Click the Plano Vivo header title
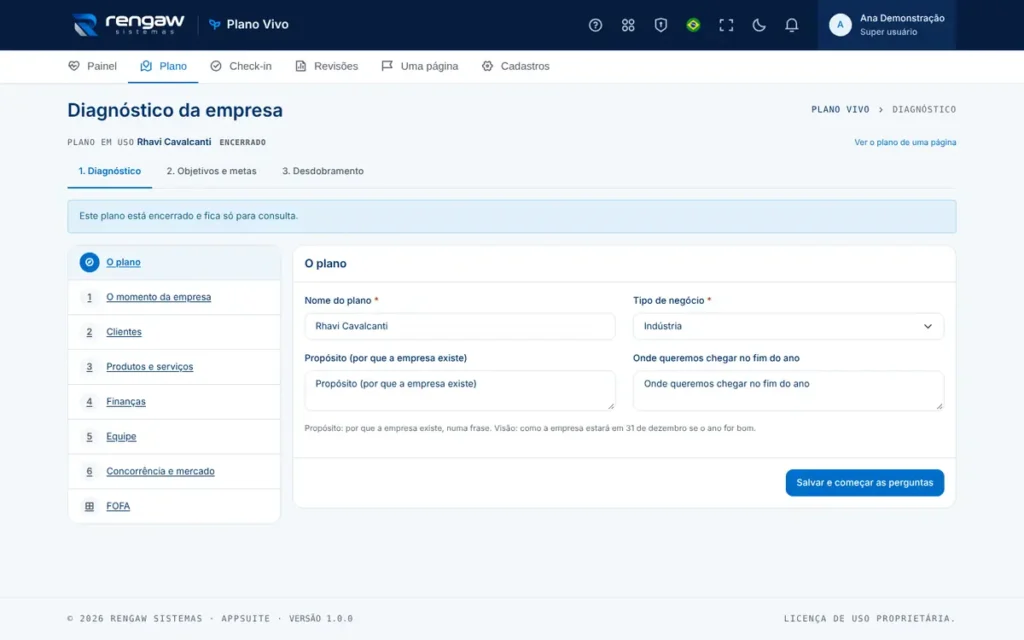Image resolution: width=1024 pixels, height=640 pixels. point(257,24)
